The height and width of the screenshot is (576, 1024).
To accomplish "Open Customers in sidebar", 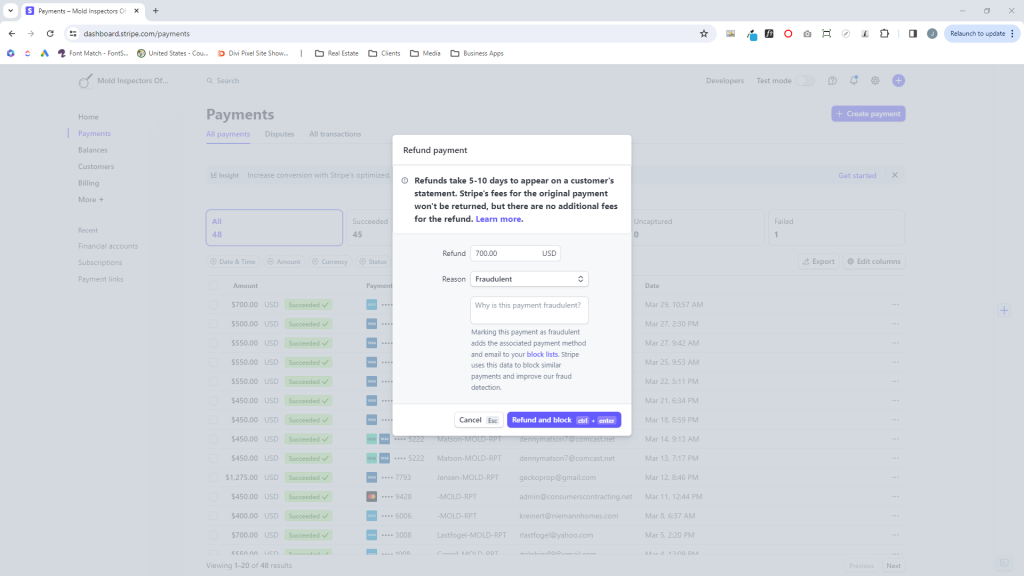I will [x=96, y=167].
